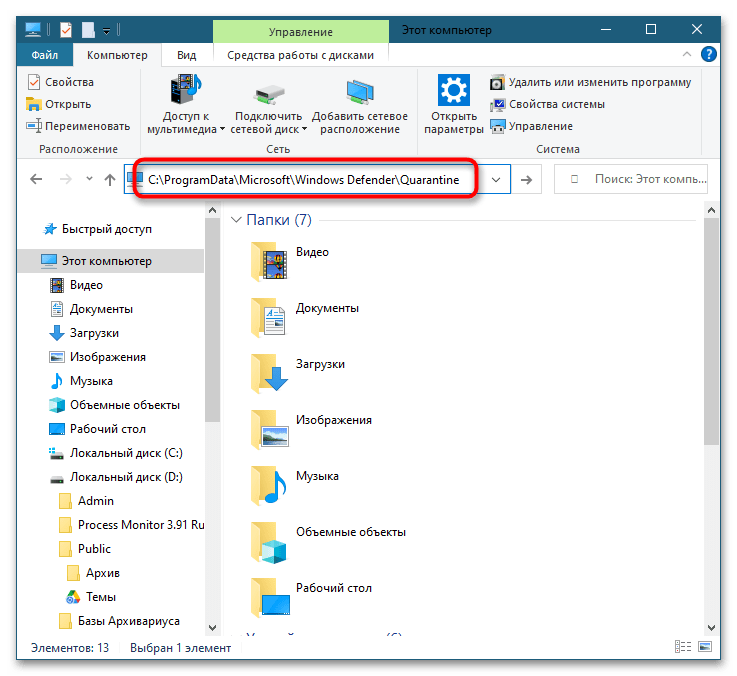This screenshot has height=676, width=737.
Task: Switch to details view icon in status bar
Action: [x=682, y=647]
